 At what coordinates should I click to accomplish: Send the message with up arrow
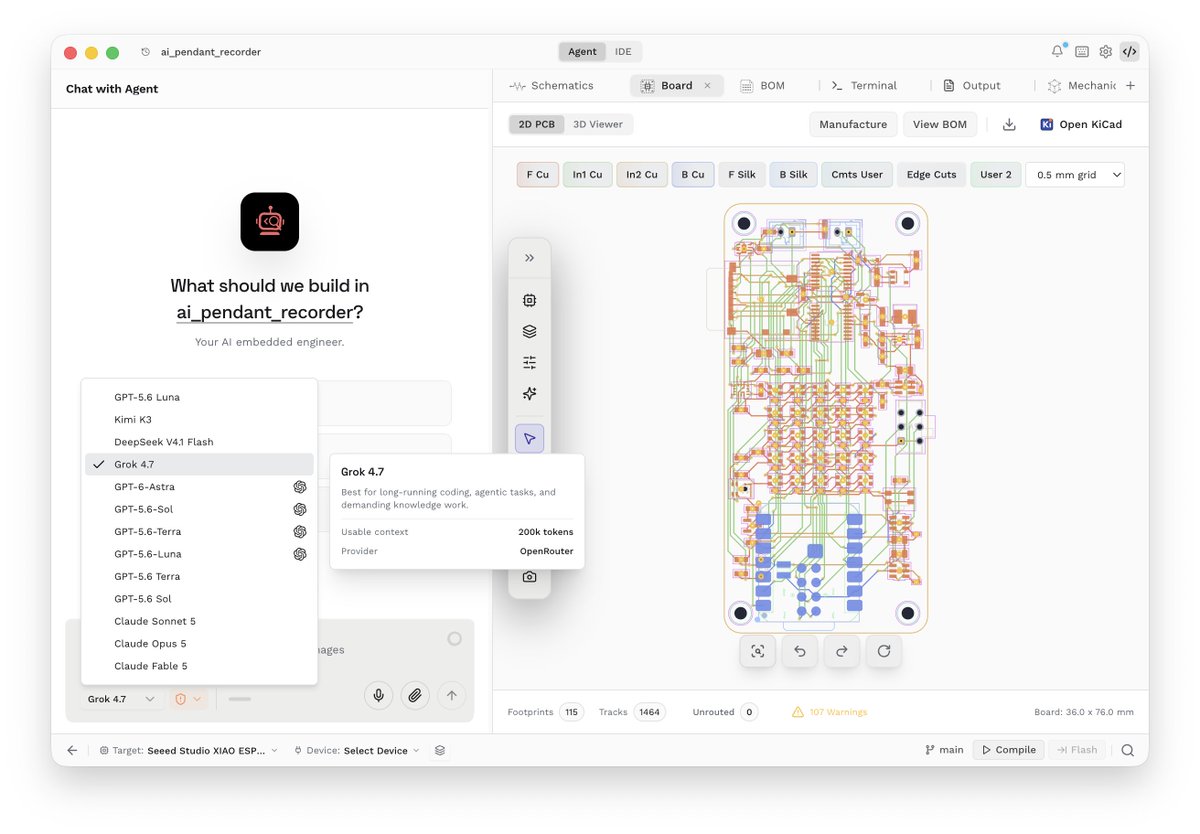[451, 695]
